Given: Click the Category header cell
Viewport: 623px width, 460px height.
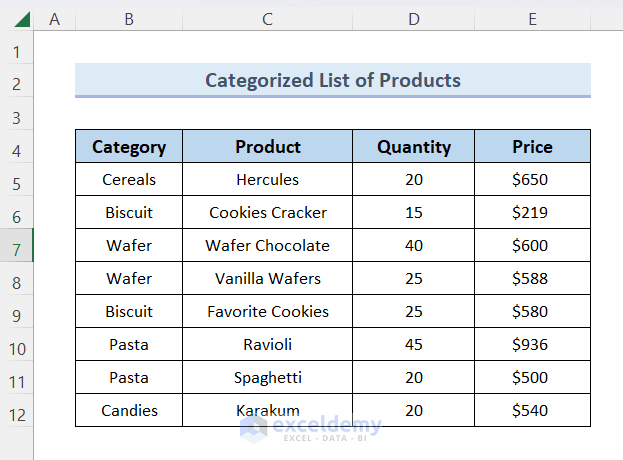Looking at the screenshot, I should pos(129,147).
